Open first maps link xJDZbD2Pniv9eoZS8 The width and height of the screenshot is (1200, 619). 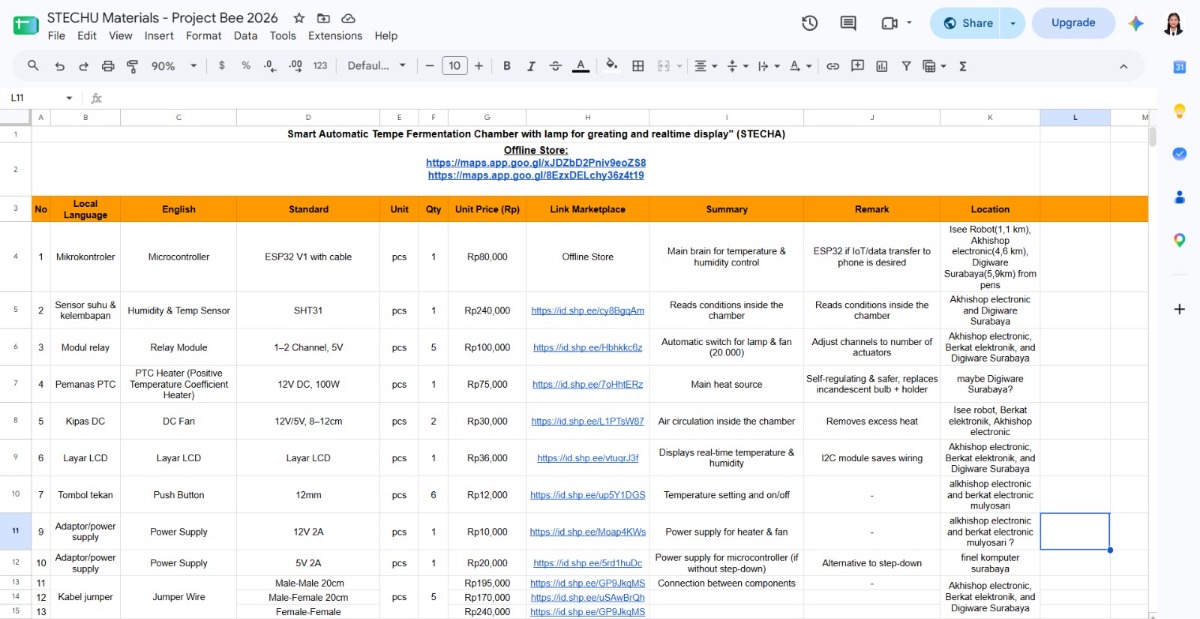click(x=536, y=163)
